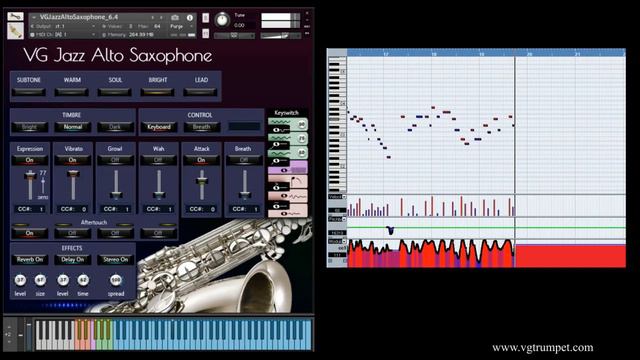The image size is (640, 360).
Task: Click the Wah fader handle
Action: point(159,195)
